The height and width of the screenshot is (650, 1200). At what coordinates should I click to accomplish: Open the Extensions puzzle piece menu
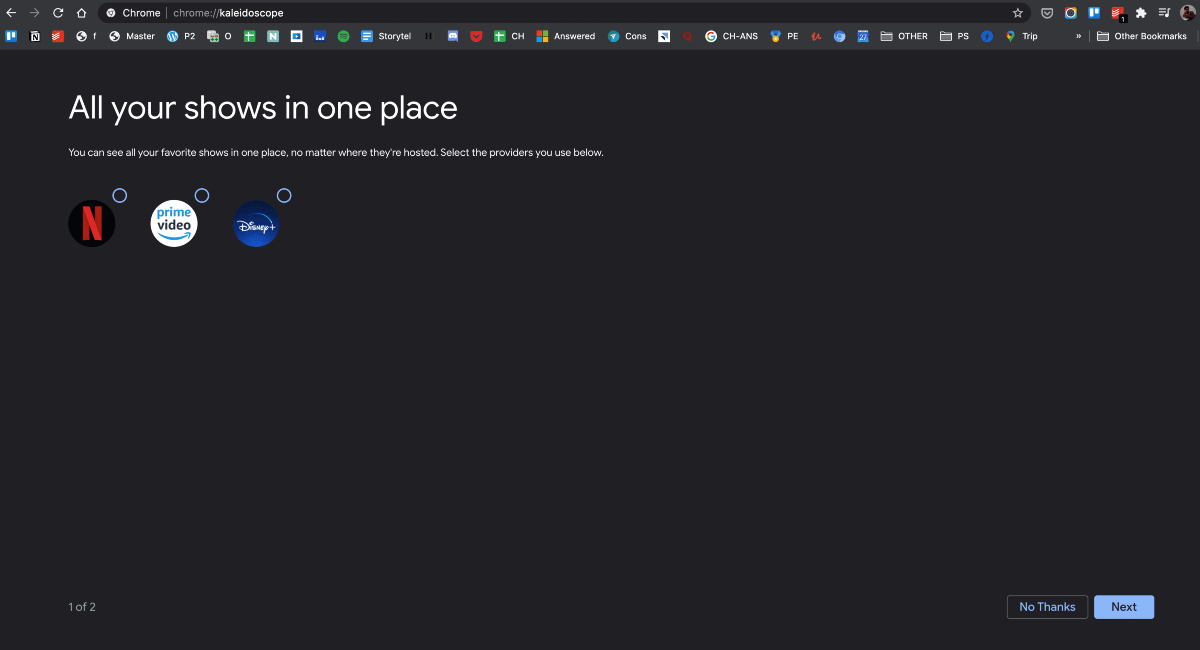tap(1141, 13)
